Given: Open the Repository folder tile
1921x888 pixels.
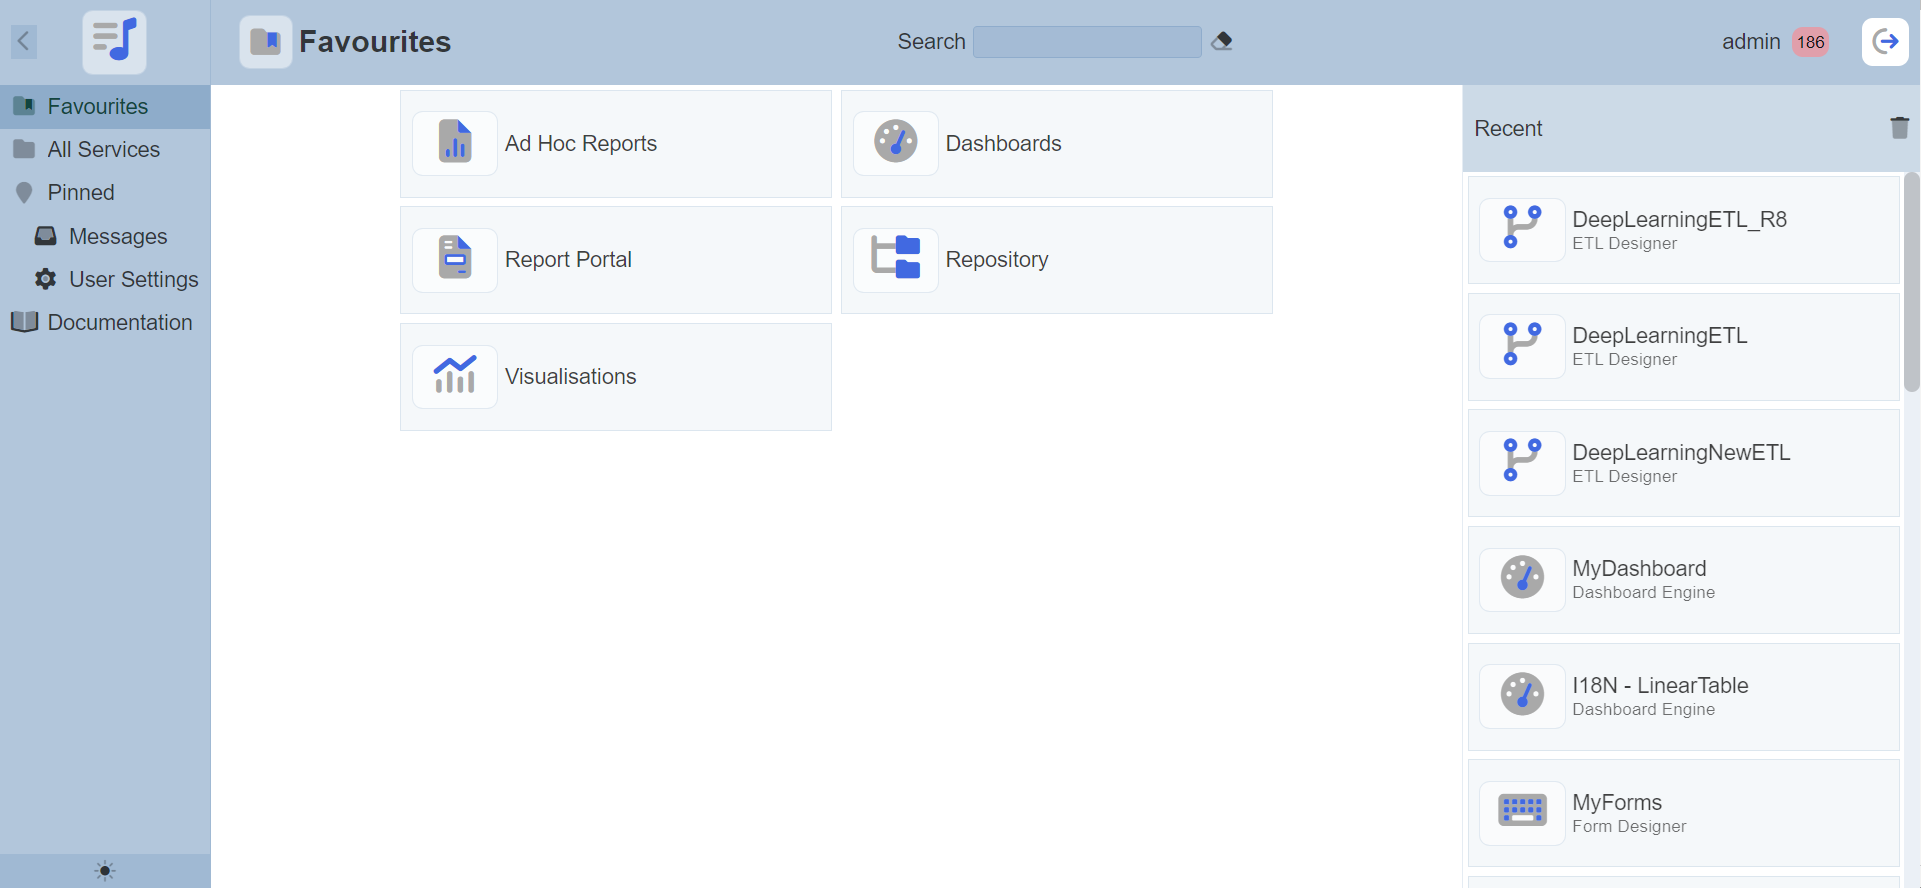Looking at the screenshot, I should tap(1056, 260).
